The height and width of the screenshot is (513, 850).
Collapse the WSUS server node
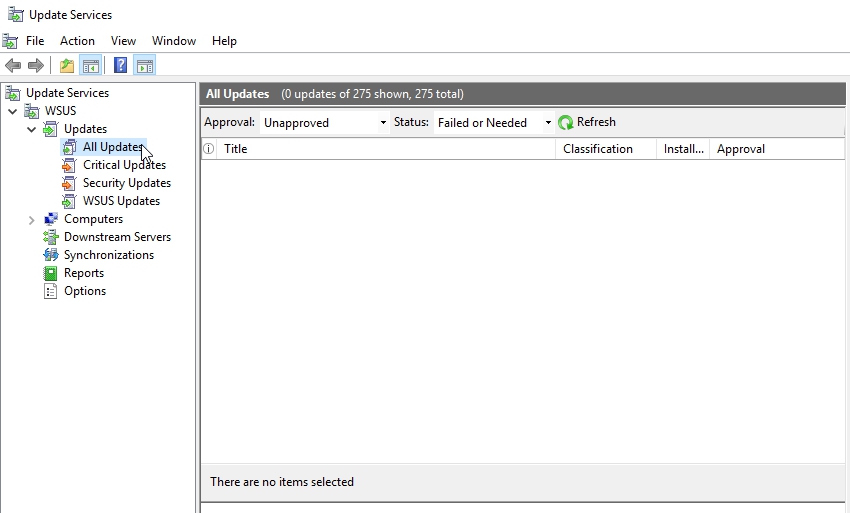(12, 111)
